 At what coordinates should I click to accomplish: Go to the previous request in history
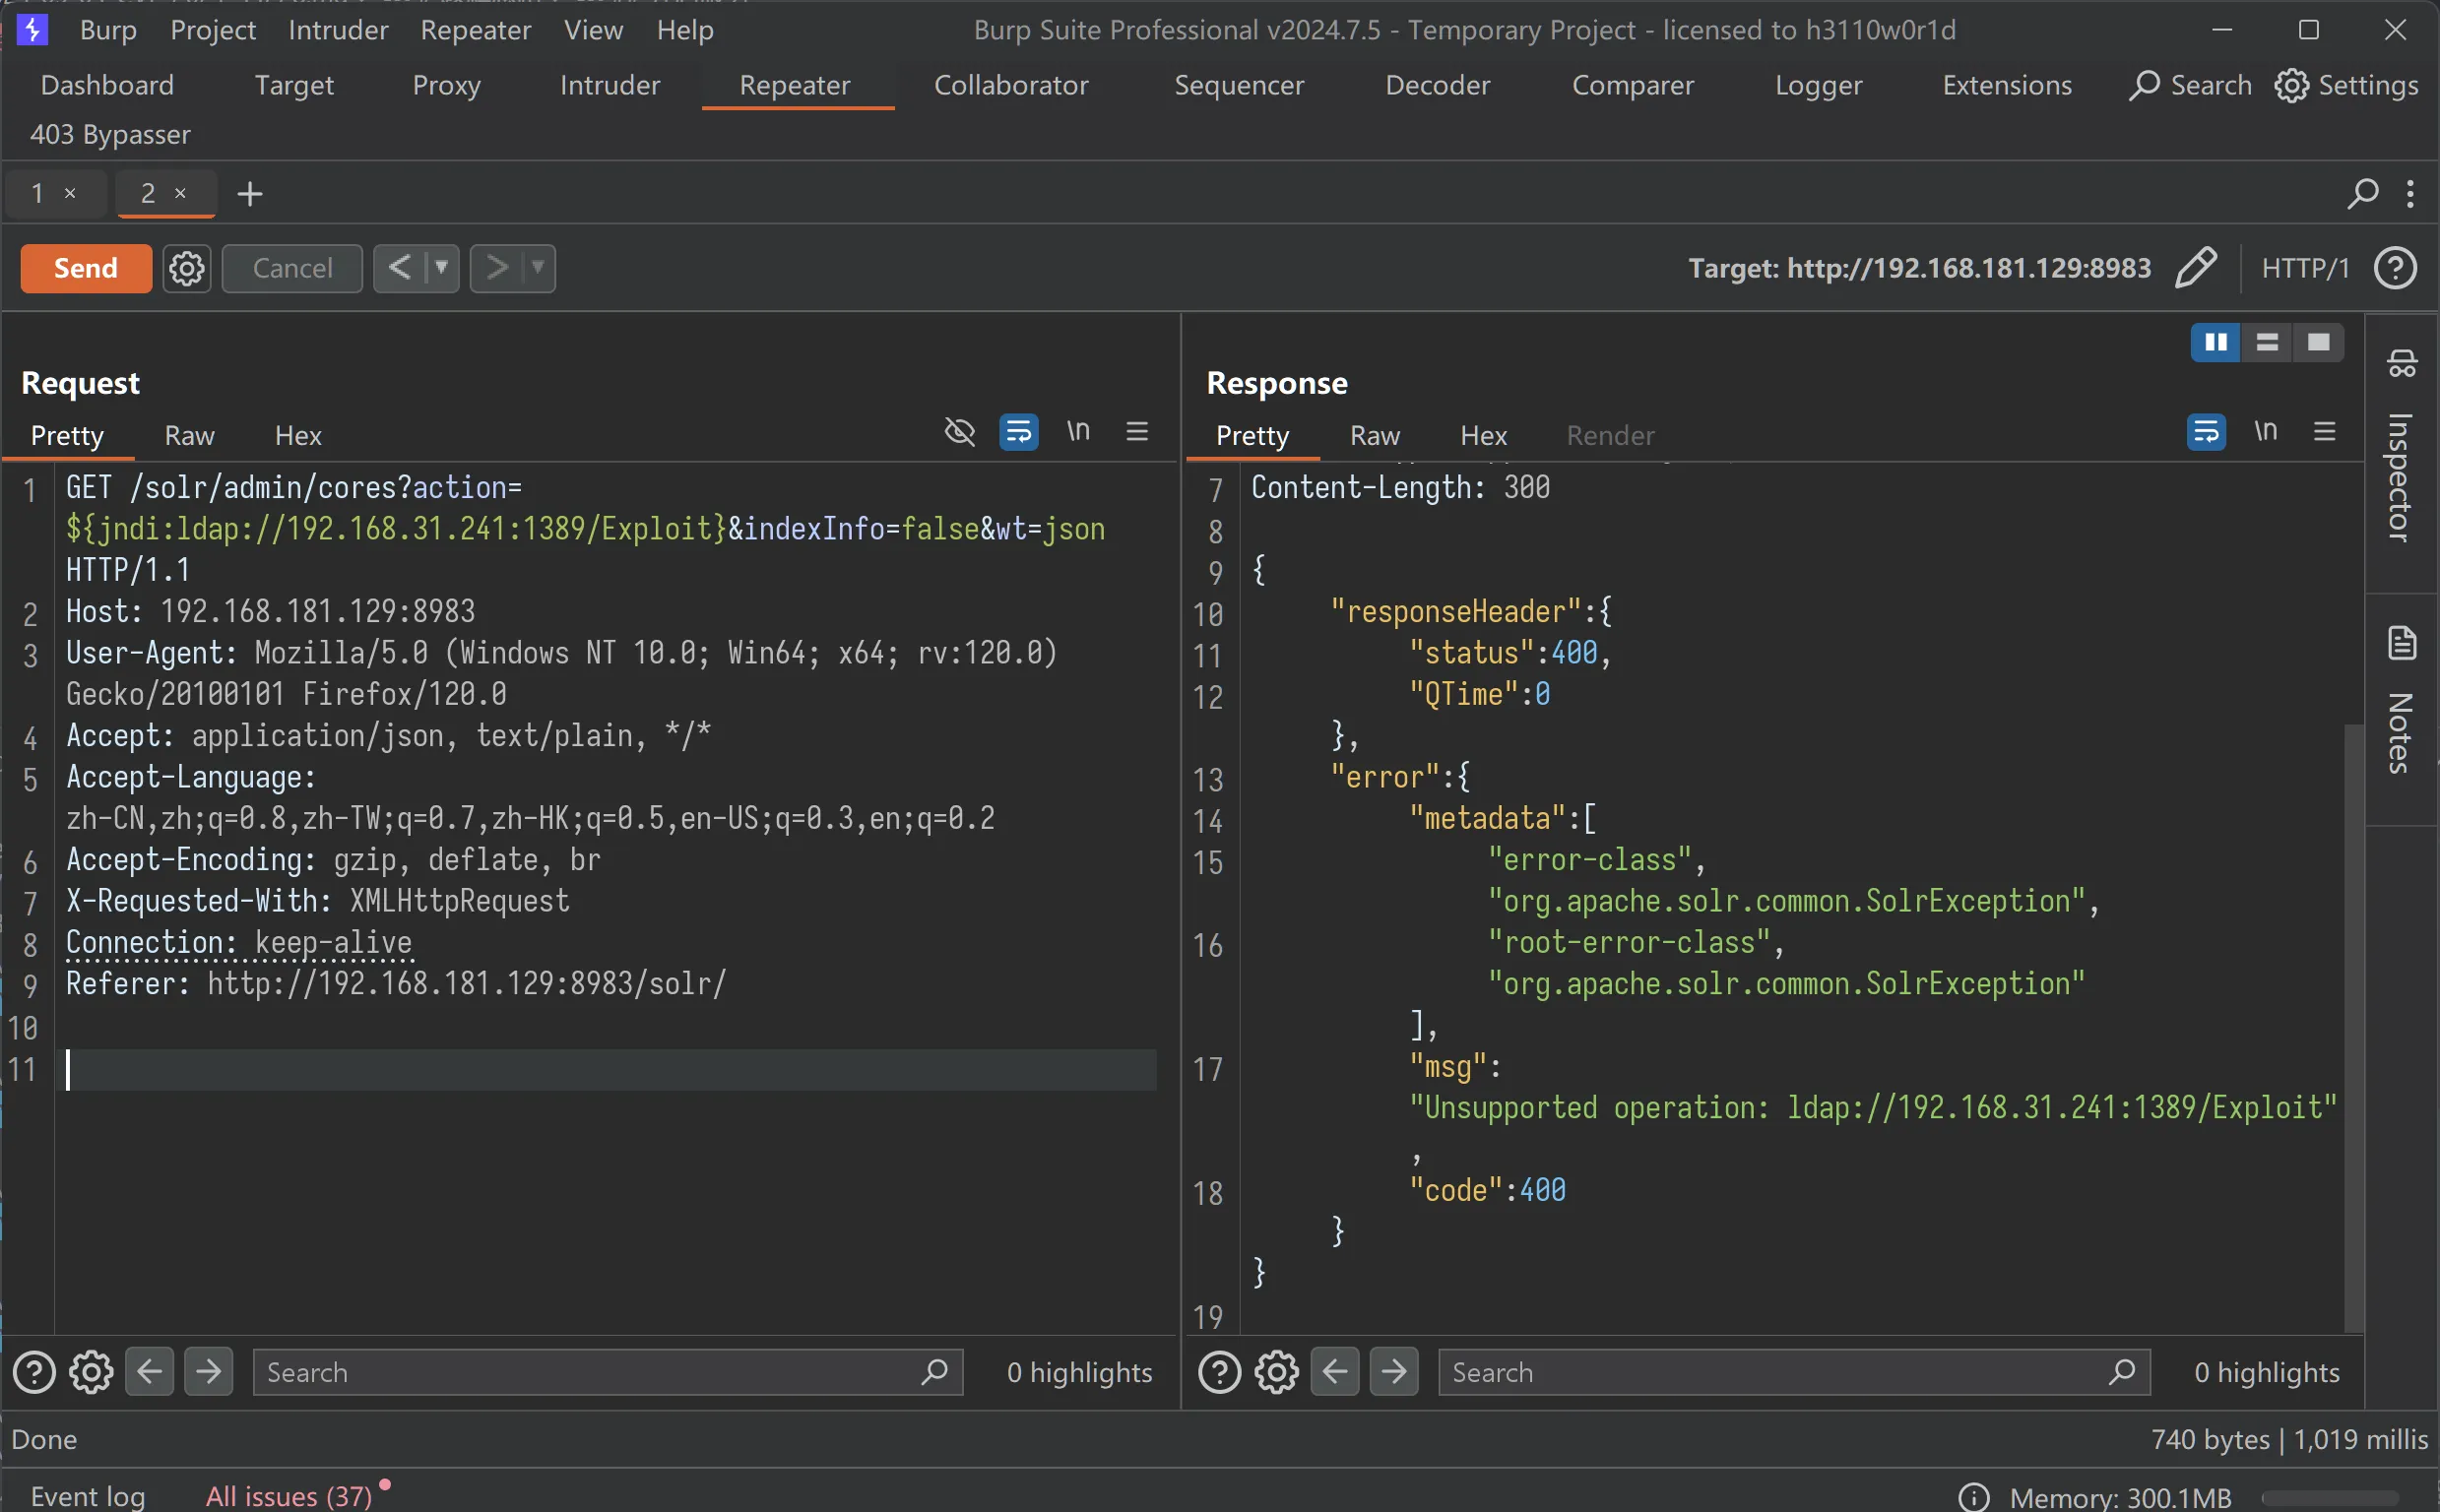click(x=399, y=268)
